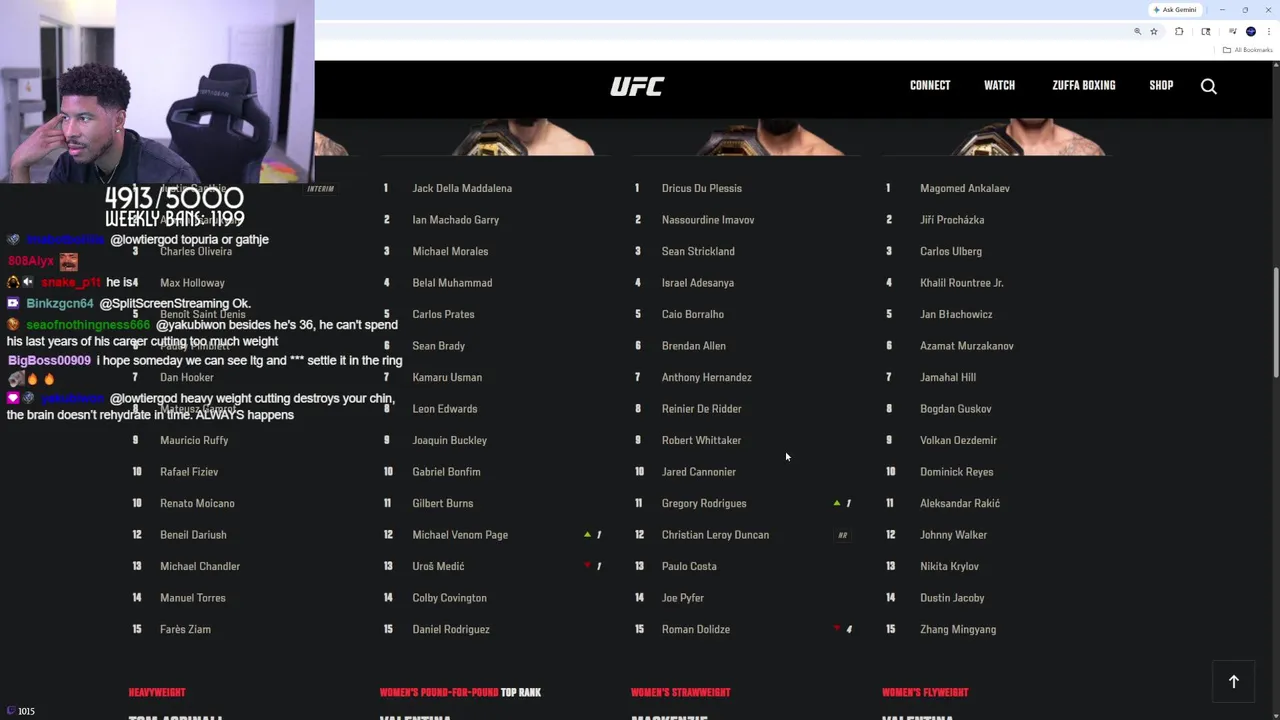Select Farès Ziam in lightweight list
The width and height of the screenshot is (1280, 720).
pyautogui.click(x=185, y=629)
